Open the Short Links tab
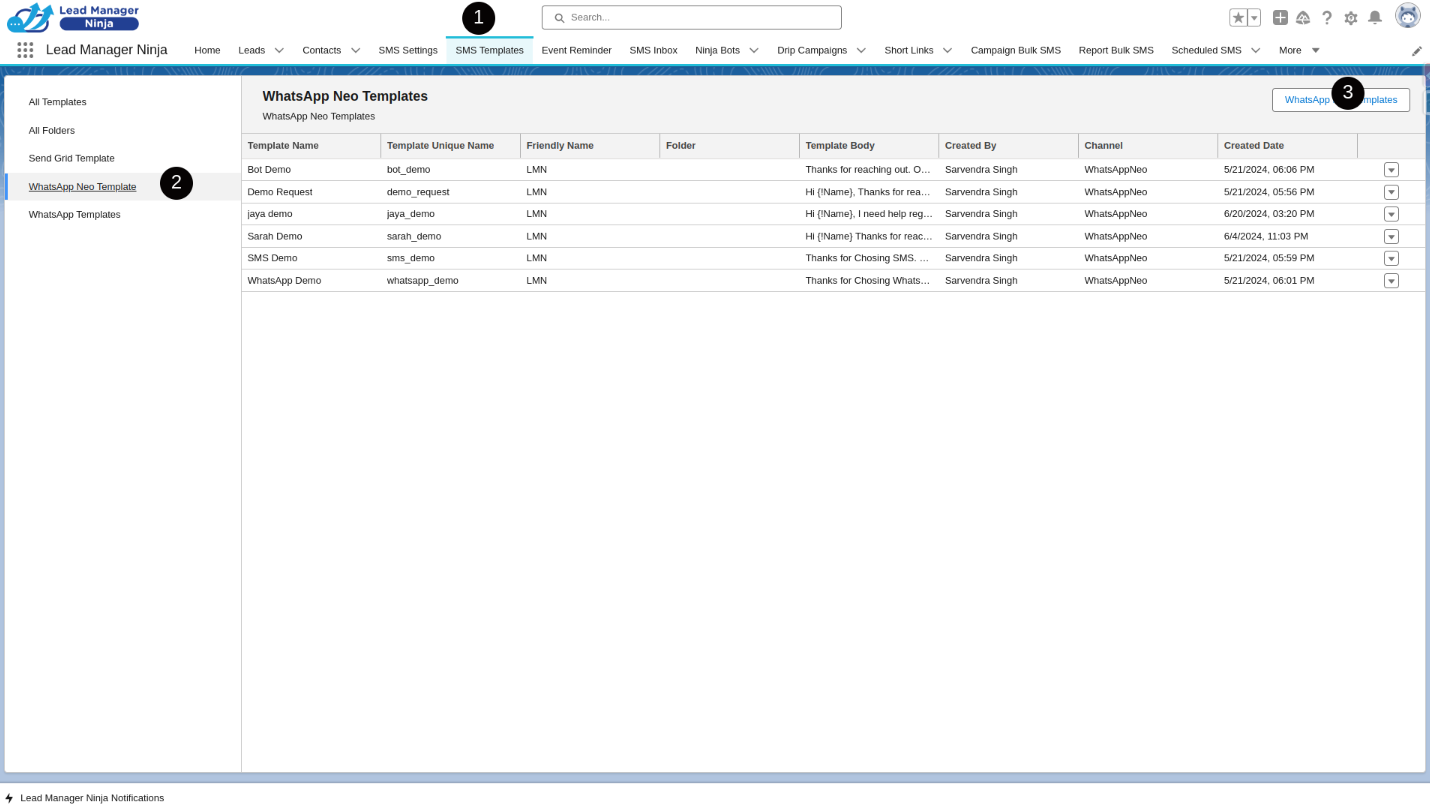The width and height of the screenshot is (1430, 811). coord(909,50)
